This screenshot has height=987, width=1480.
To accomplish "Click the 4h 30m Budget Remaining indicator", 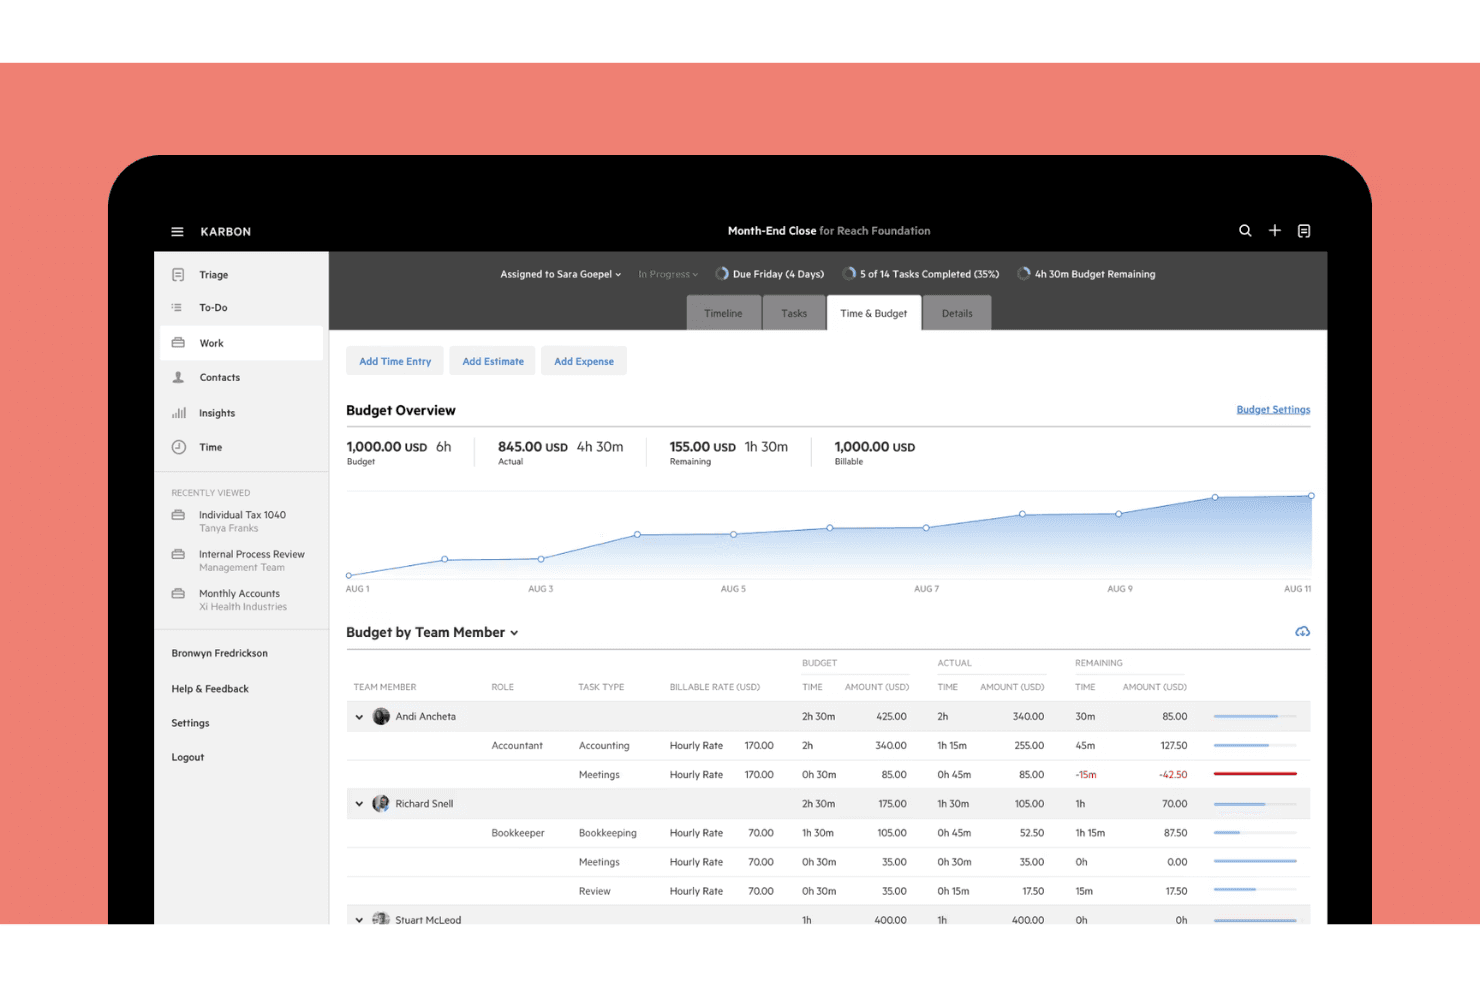I will (1086, 274).
